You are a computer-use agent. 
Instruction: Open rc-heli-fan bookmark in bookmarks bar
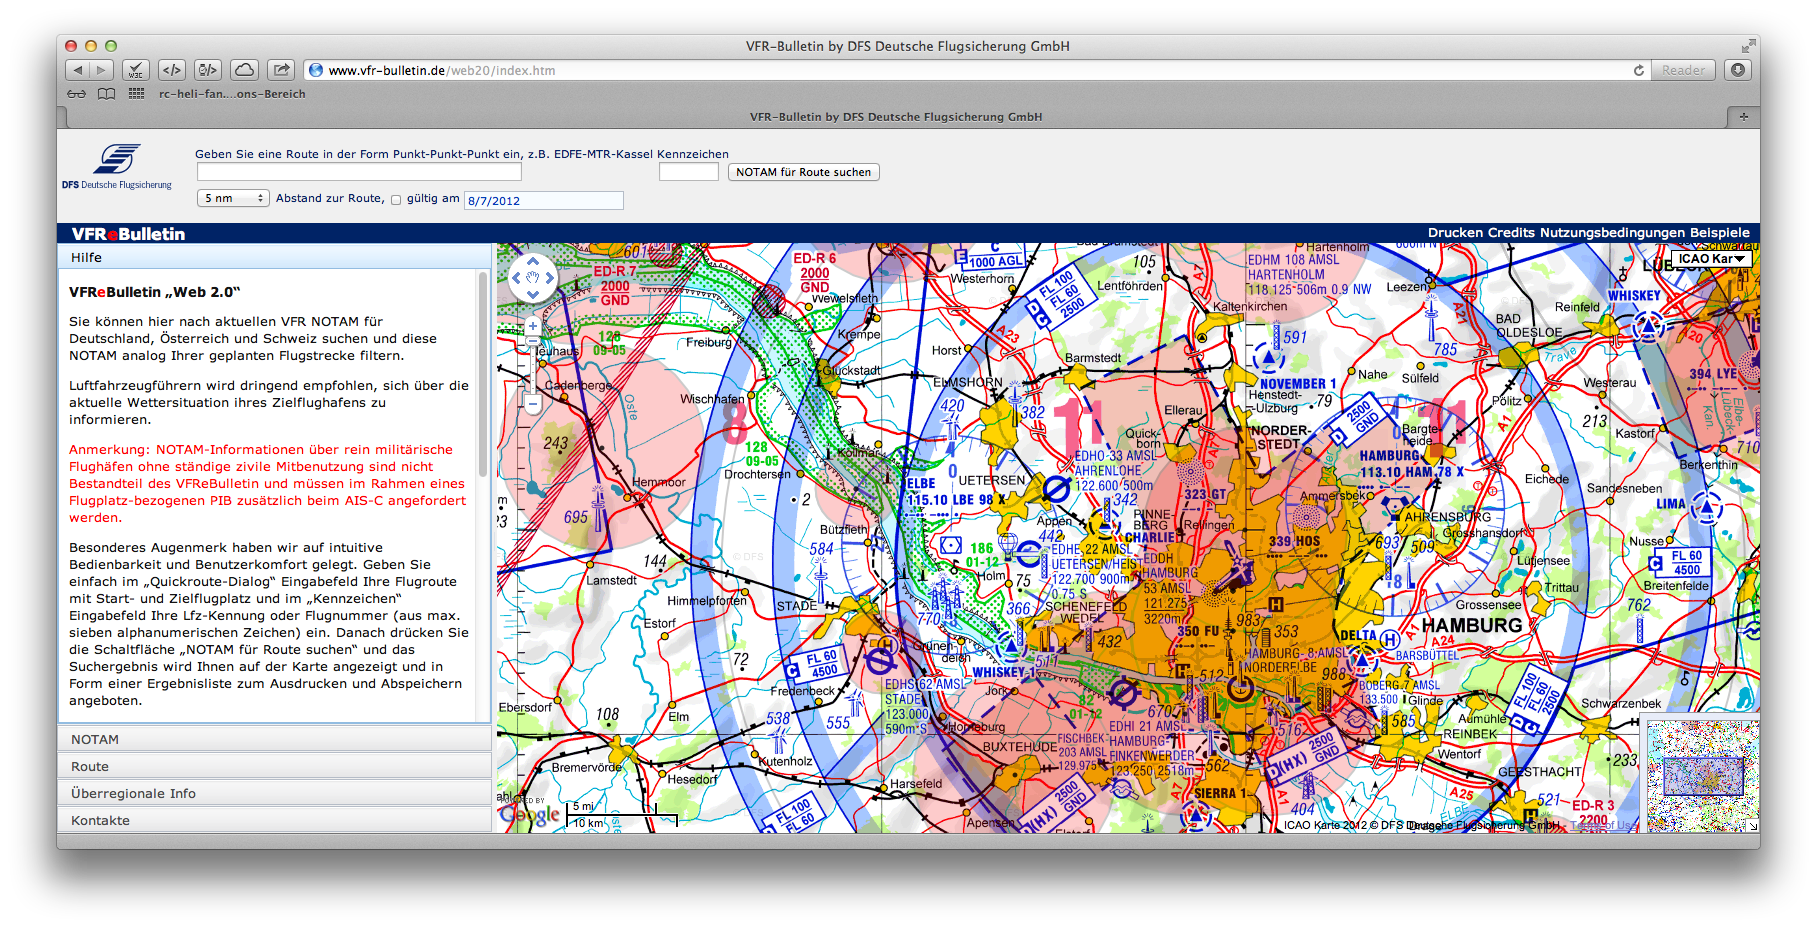232,94
